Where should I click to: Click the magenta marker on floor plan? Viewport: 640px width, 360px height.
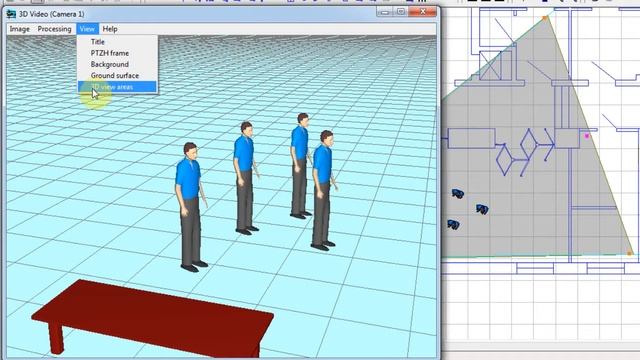(x=587, y=136)
